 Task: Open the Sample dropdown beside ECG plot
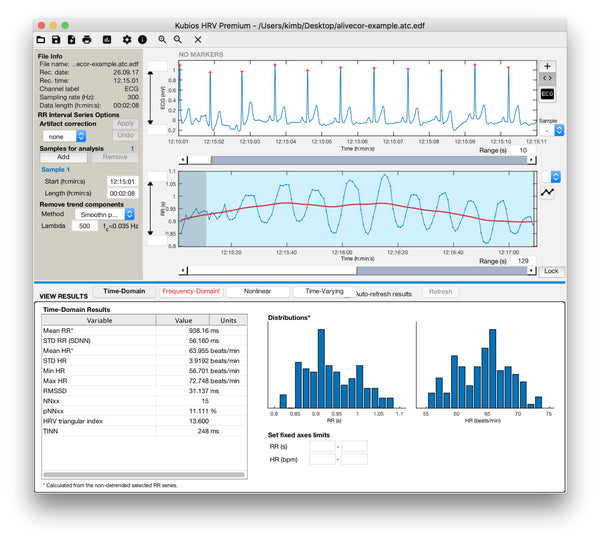[x=551, y=130]
